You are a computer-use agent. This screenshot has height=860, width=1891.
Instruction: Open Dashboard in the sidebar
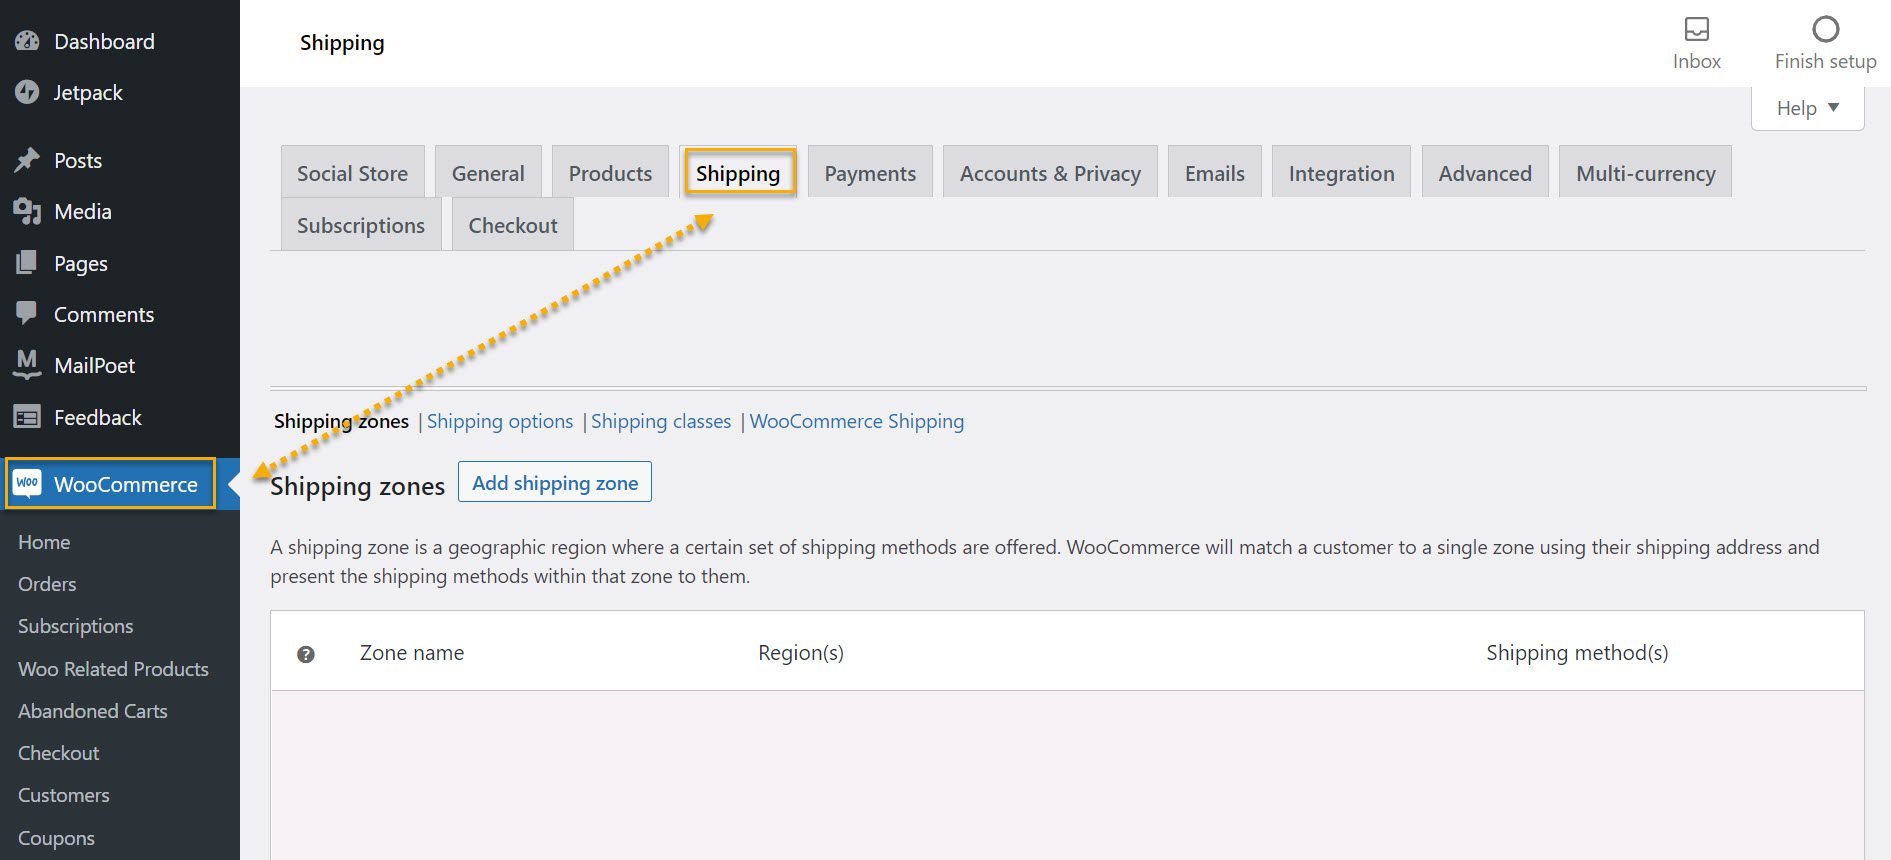104,41
